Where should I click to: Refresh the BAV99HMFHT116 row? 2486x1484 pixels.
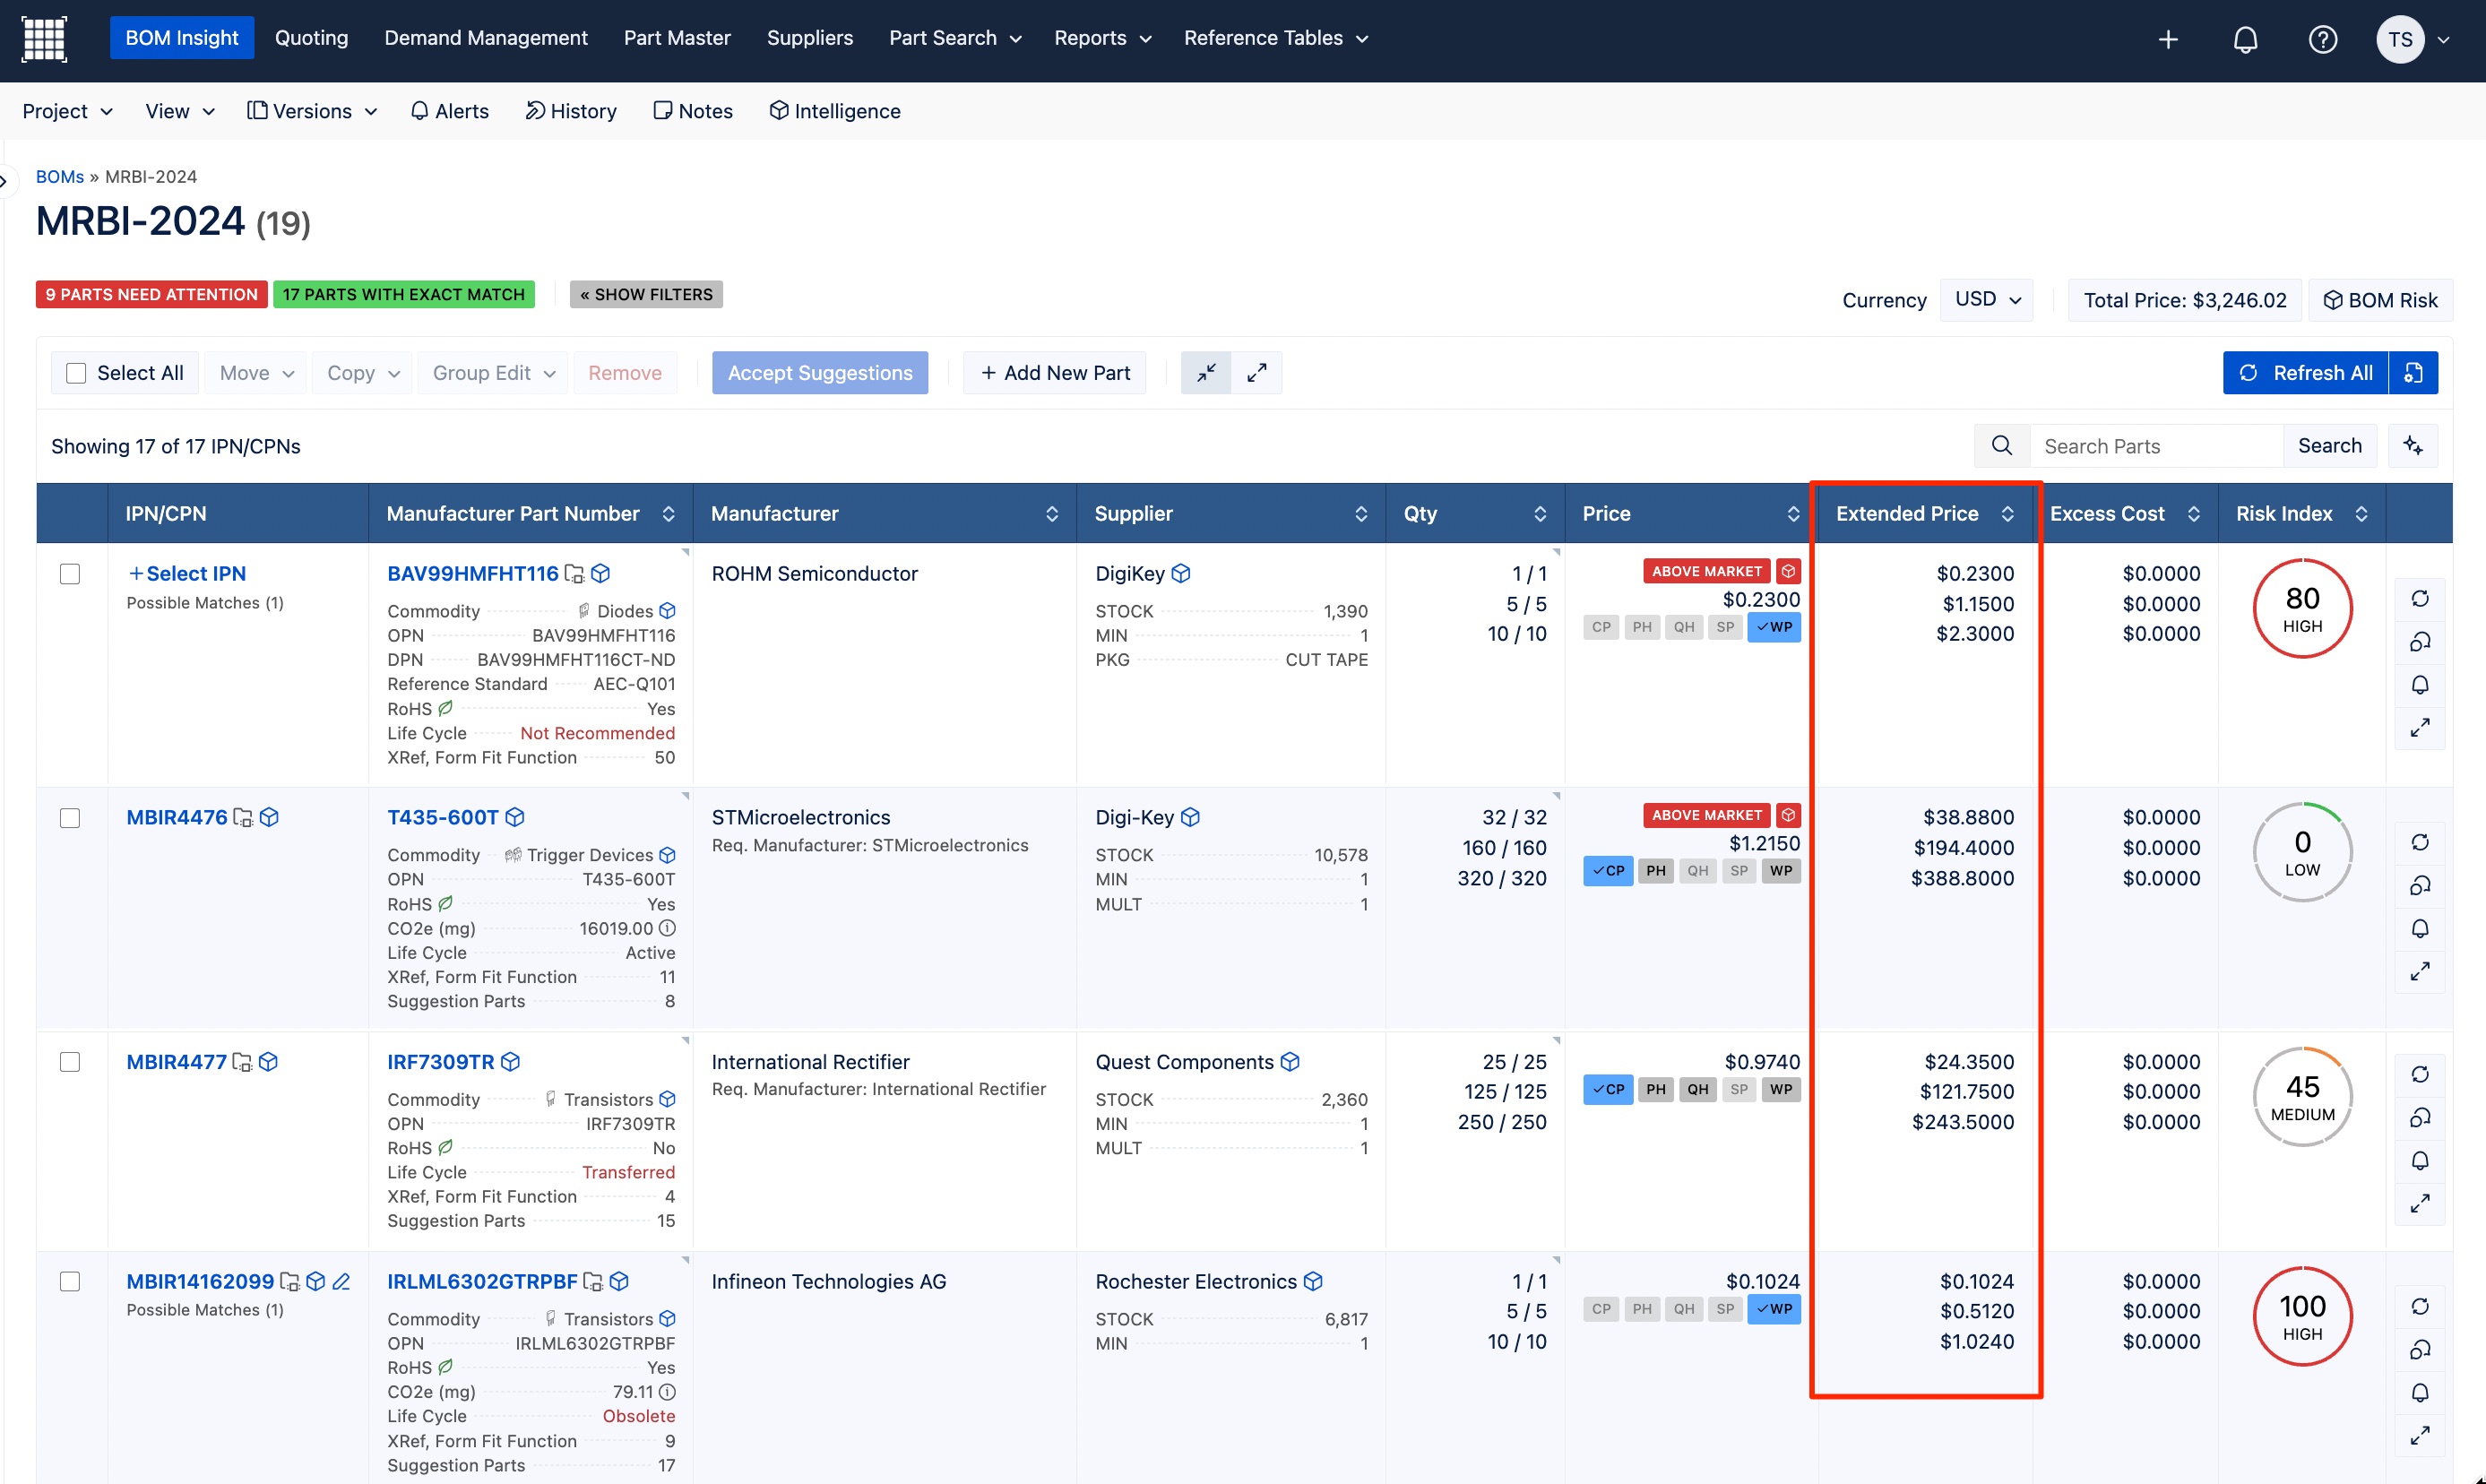coord(2419,598)
